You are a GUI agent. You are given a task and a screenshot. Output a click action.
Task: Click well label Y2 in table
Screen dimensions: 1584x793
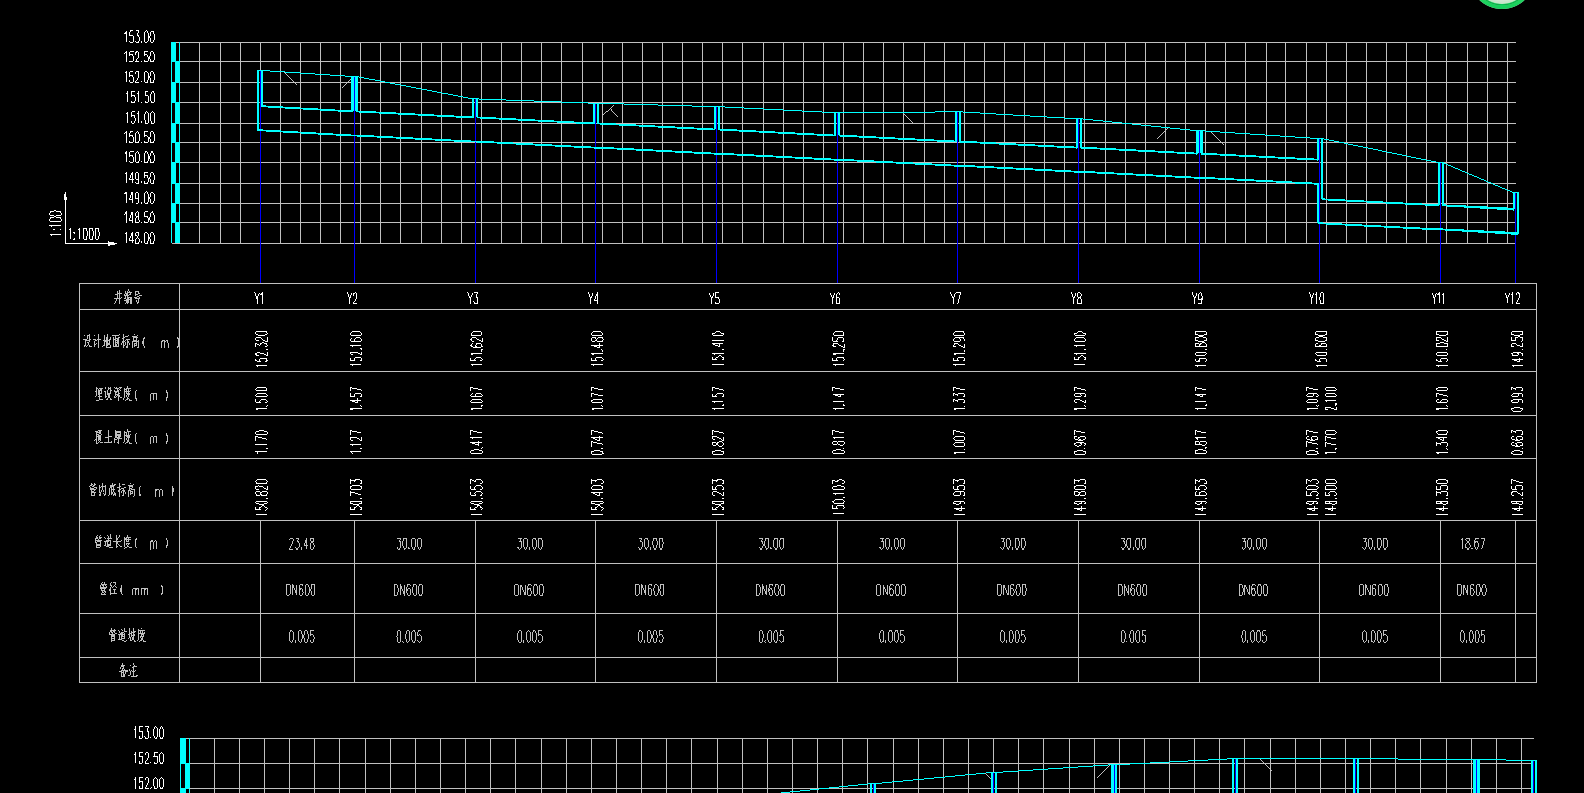click(x=352, y=298)
